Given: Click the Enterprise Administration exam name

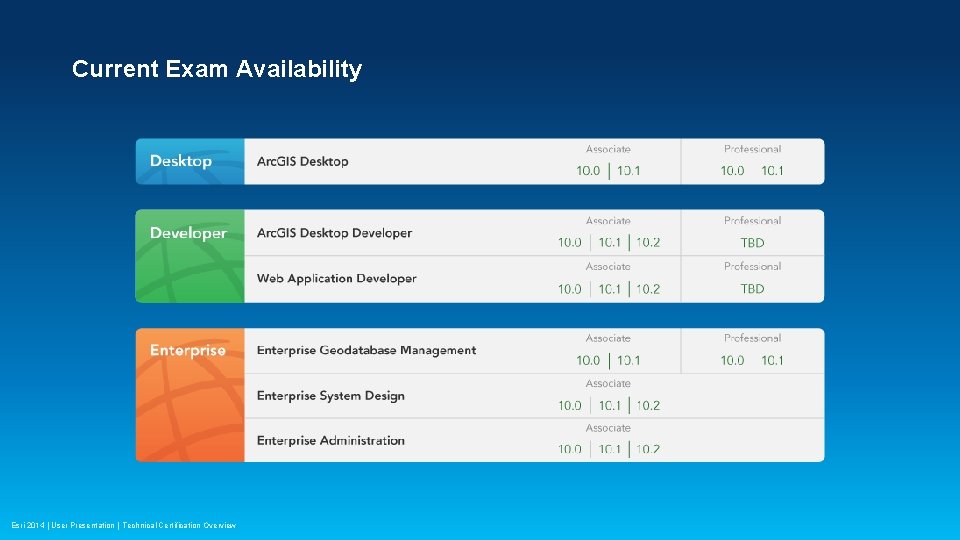Looking at the screenshot, I should point(331,441).
